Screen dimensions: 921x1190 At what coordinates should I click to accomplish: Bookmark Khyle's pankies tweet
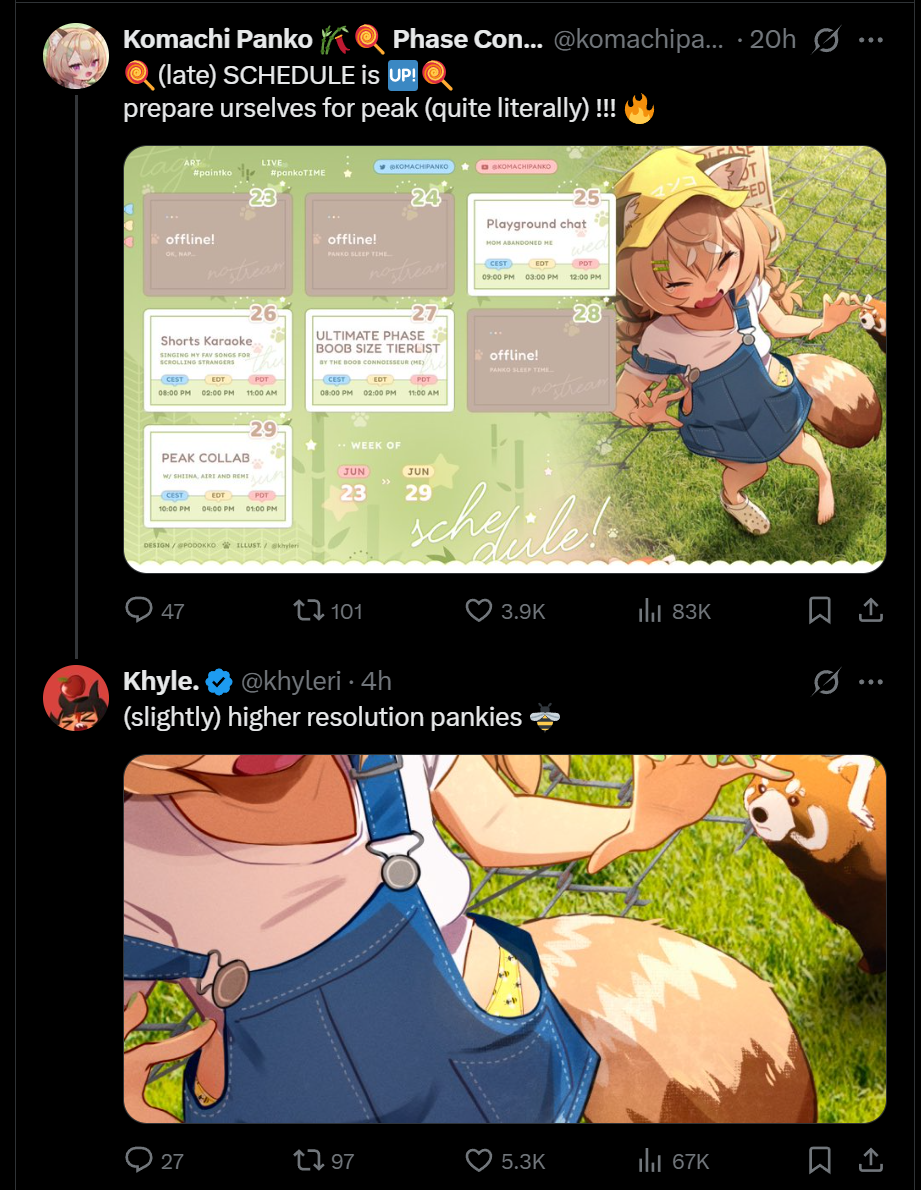click(819, 1160)
